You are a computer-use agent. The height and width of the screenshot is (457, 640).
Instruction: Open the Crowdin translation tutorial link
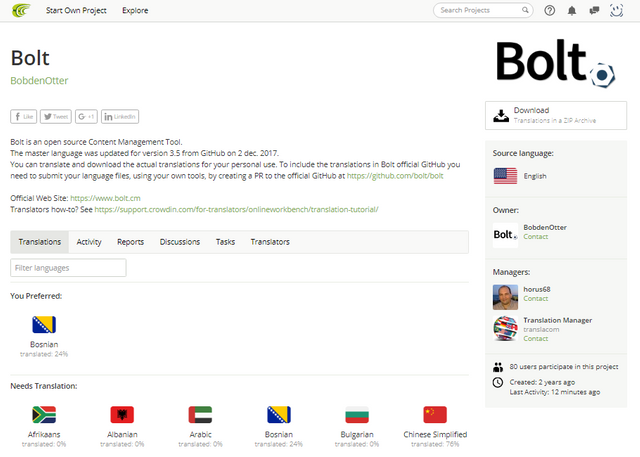(236, 209)
